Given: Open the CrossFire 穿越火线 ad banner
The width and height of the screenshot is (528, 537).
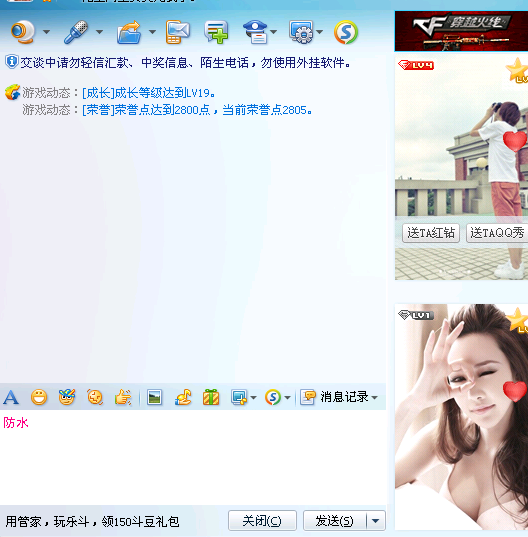Looking at the screenshot, I should pyautogui.click(x=461, y=31).
